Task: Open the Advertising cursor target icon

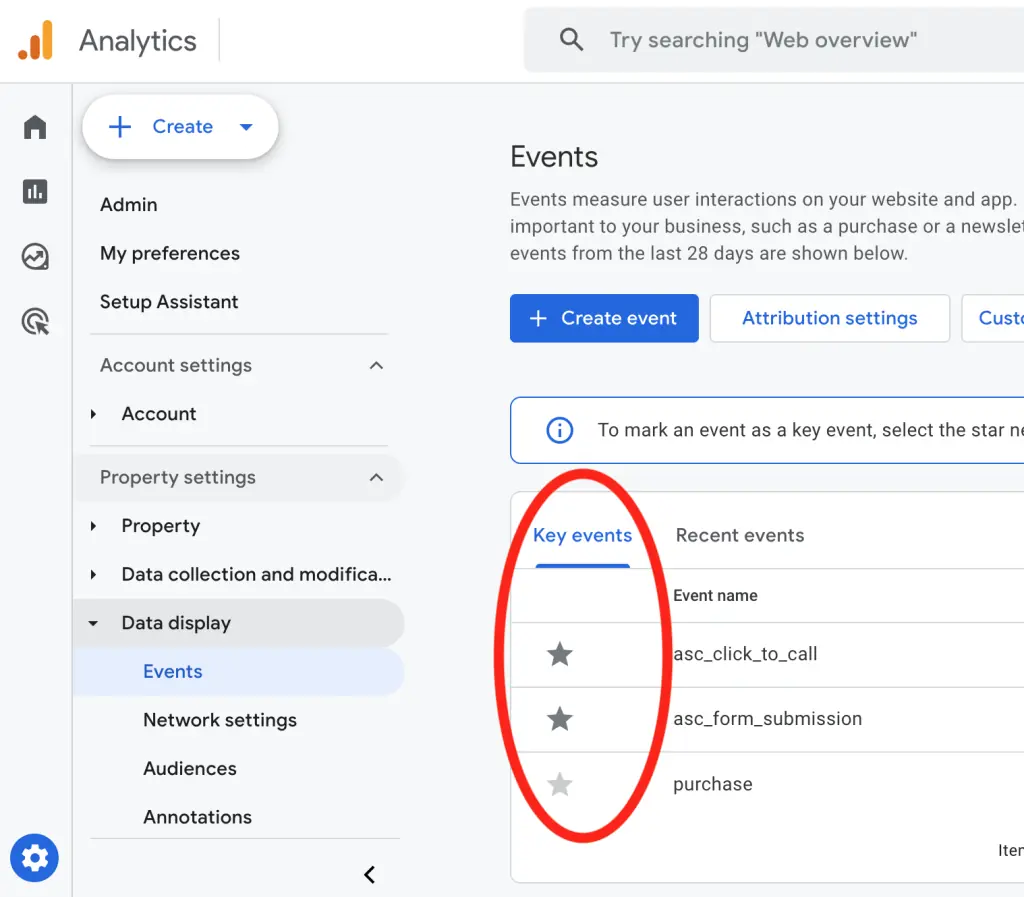Action: (x=35, y=321)
